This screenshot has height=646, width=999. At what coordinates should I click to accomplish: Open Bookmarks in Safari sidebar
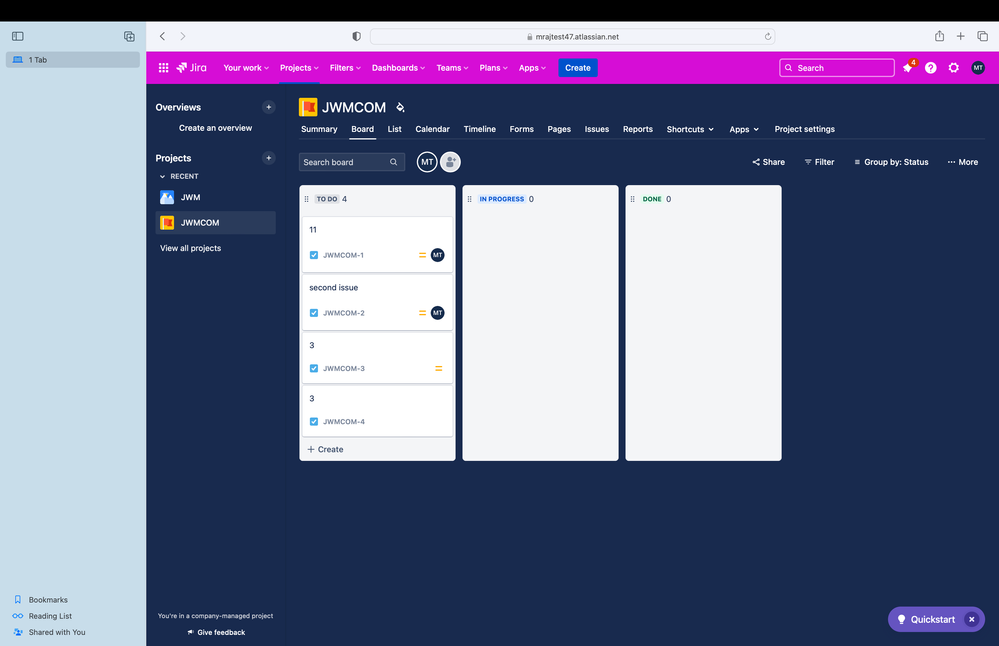point(48,599)
